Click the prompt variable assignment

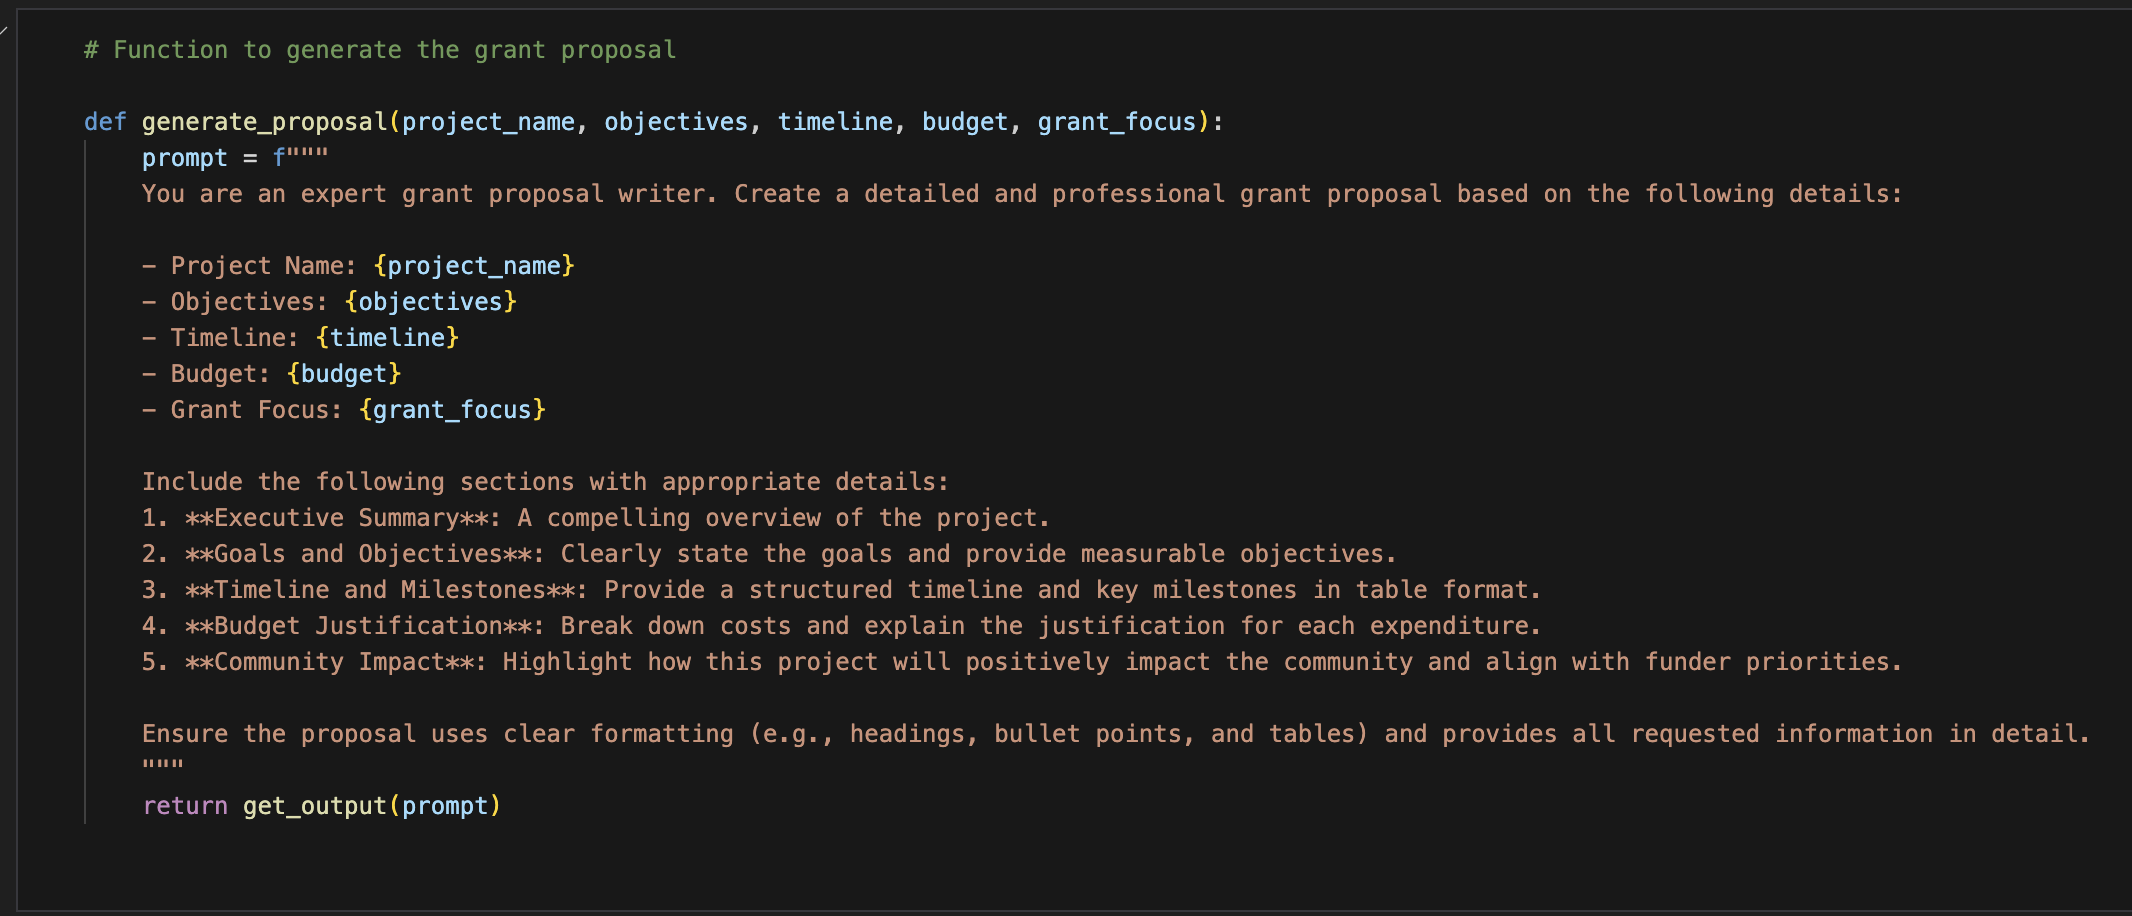click(x=185, y=158)
